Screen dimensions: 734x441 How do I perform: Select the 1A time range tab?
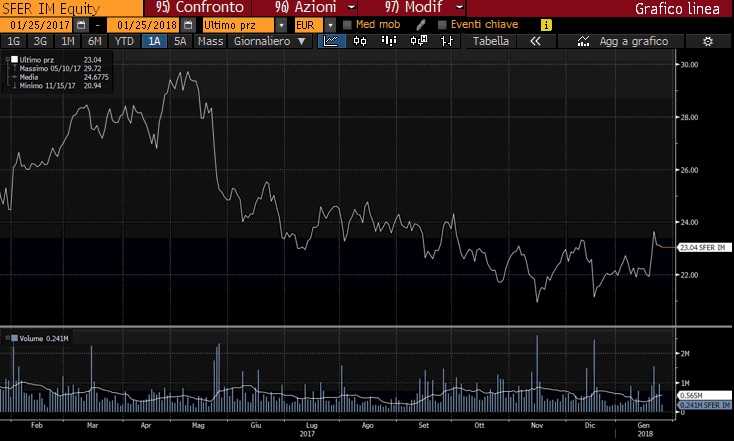point(154,41)
